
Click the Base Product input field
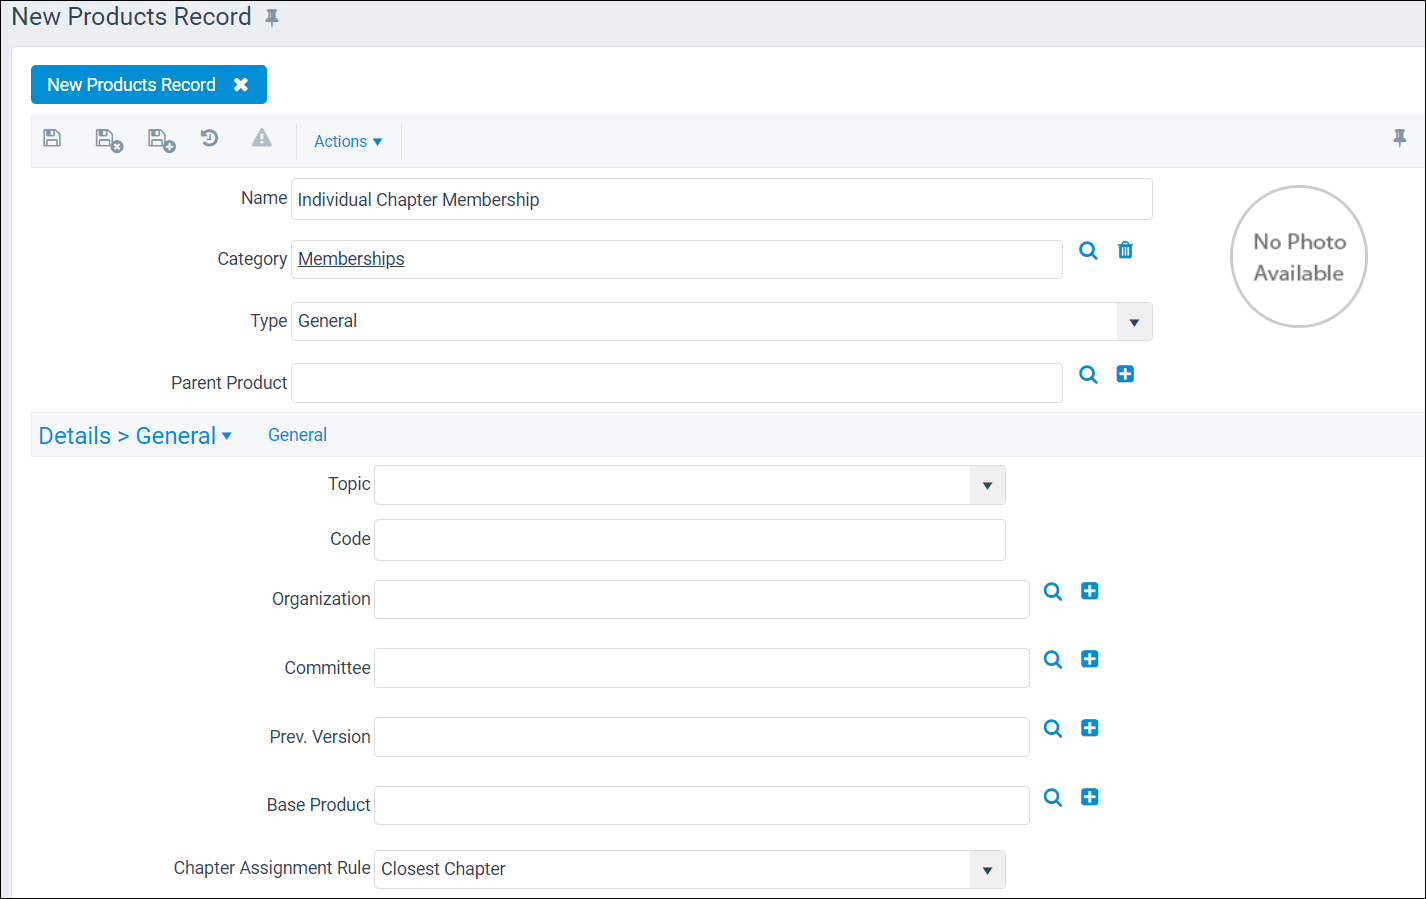702,805
